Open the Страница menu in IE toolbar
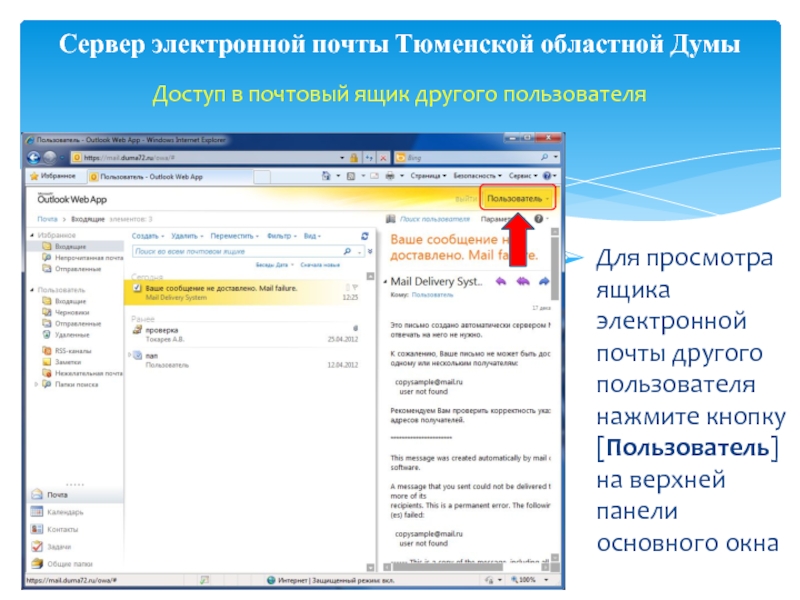800x600 pixels. coord(428,176)
